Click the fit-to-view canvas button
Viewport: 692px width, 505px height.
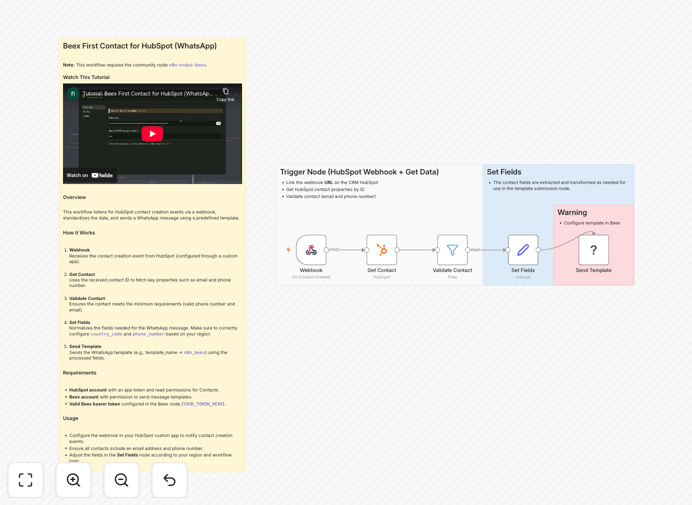point(26,480)
